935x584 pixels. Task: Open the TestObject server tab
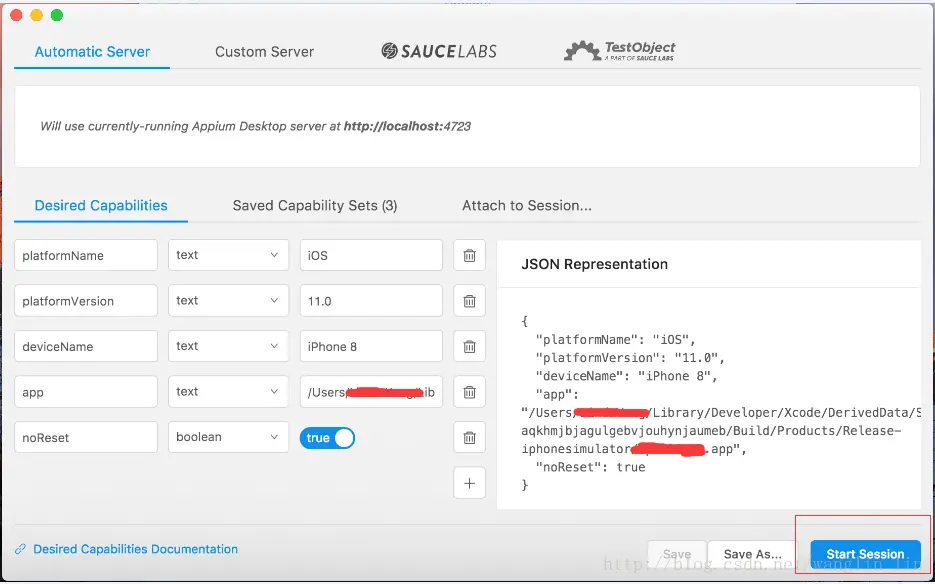point(620,51)
